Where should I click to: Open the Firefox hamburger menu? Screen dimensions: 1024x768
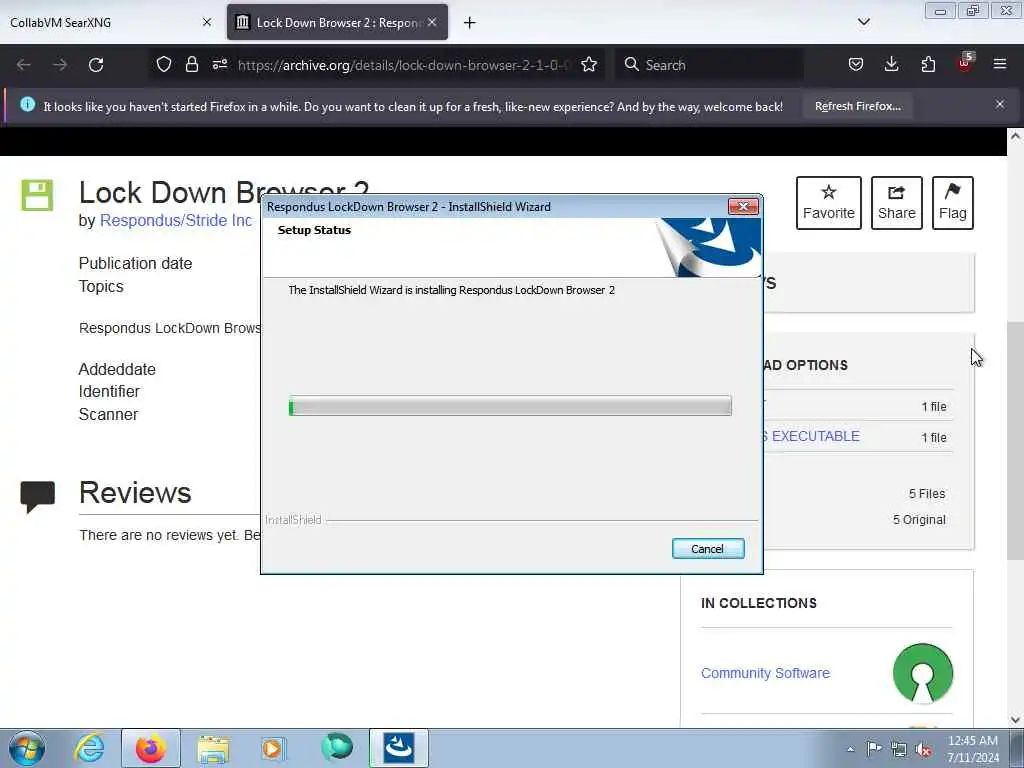(1000, 64)
